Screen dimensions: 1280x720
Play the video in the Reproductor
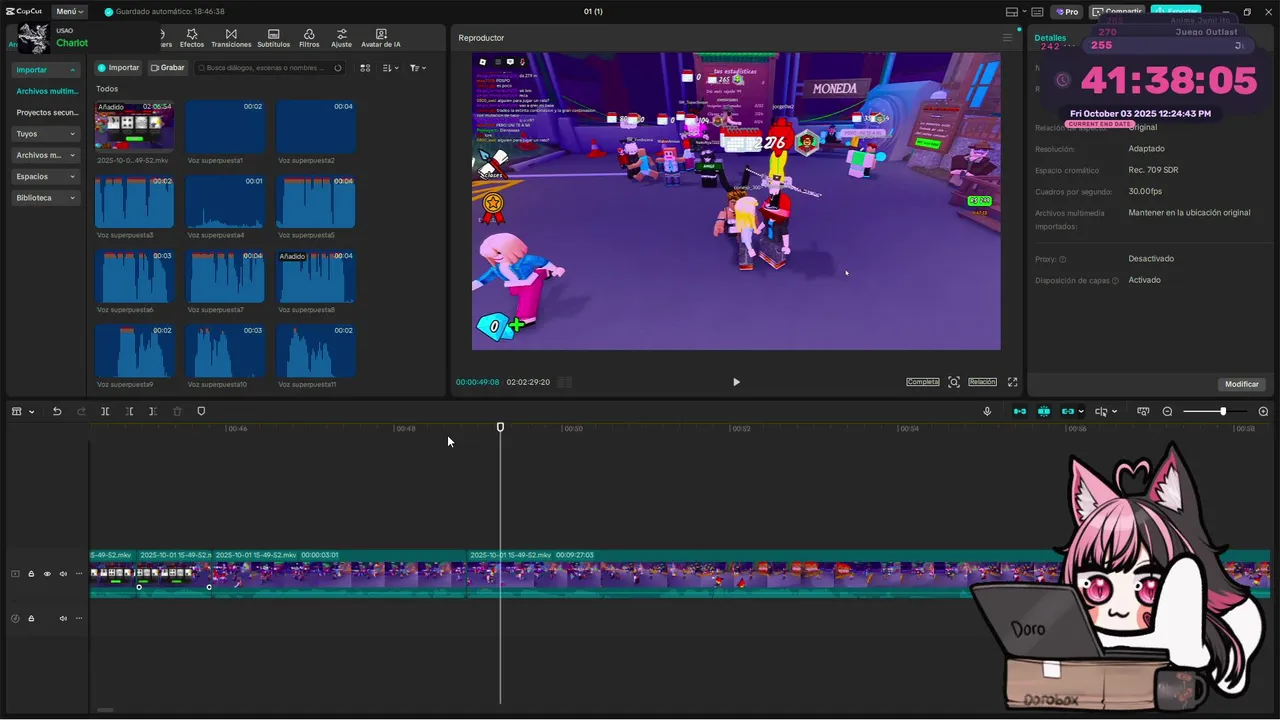(736, 382)
